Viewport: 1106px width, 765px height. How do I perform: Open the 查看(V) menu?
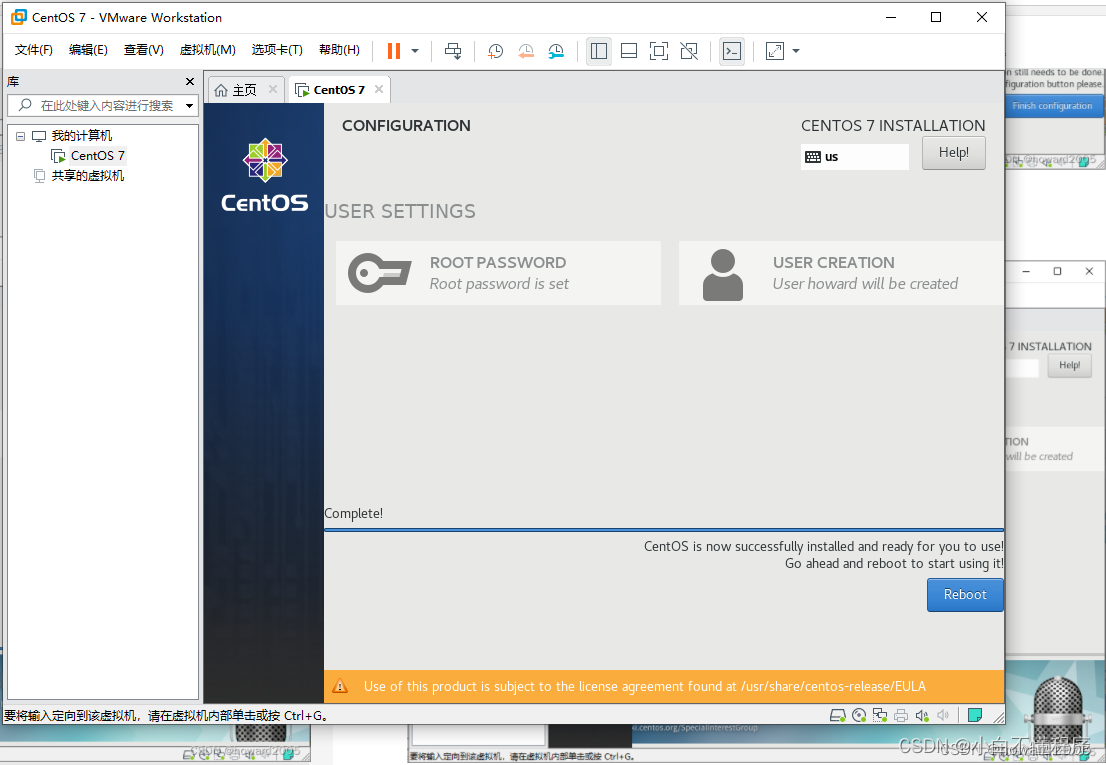click(143, 49)
